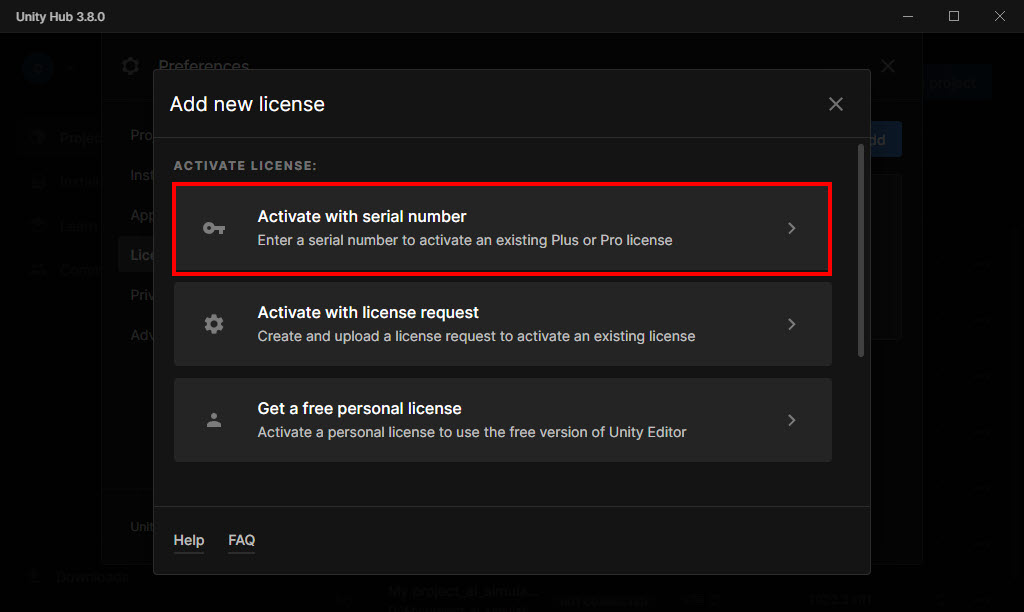Minimize the Unity Hub window
Viewport: 1024px width, 612px height.
(x=908, y=16)
